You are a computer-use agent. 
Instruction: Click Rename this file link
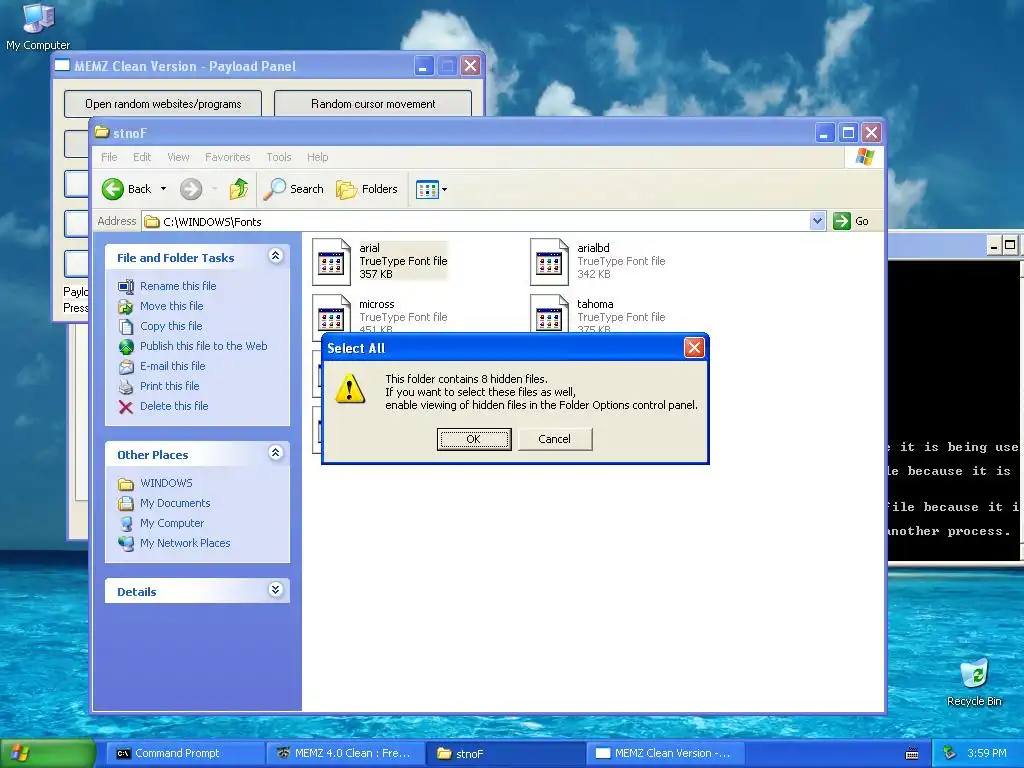pos(178,286)
